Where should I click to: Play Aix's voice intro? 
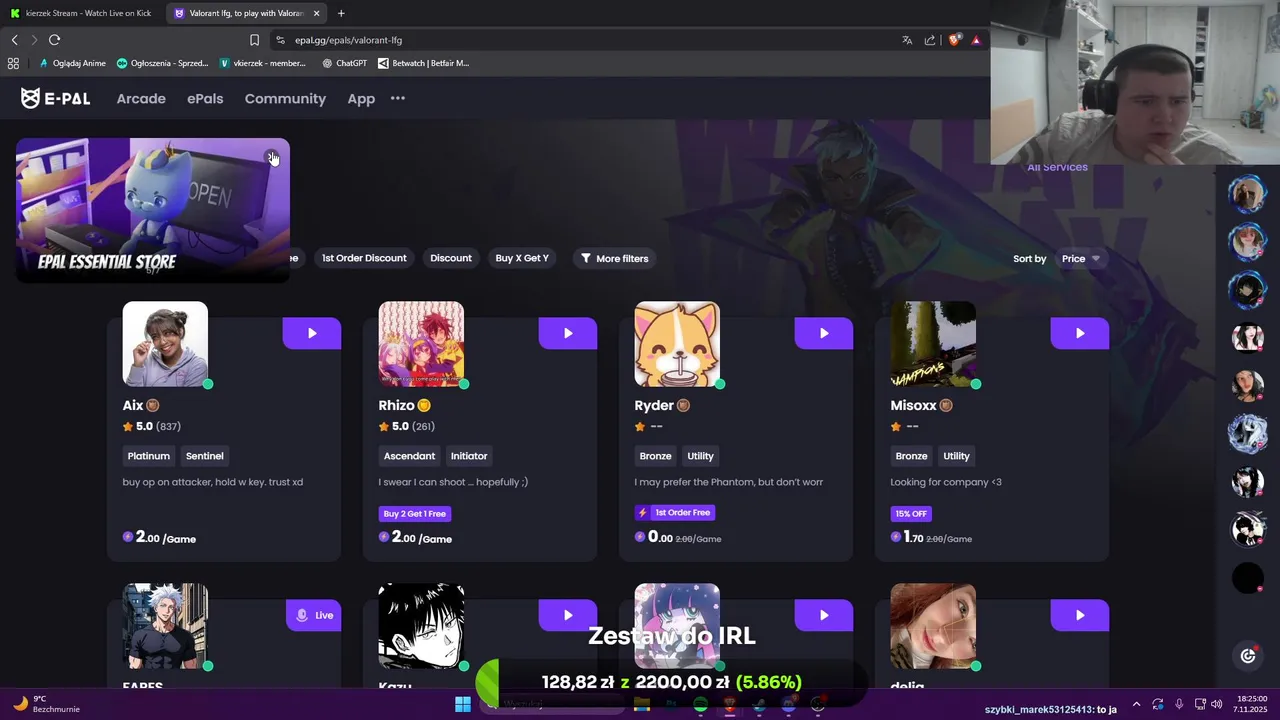pyautogui.click(x=312, y=333)
